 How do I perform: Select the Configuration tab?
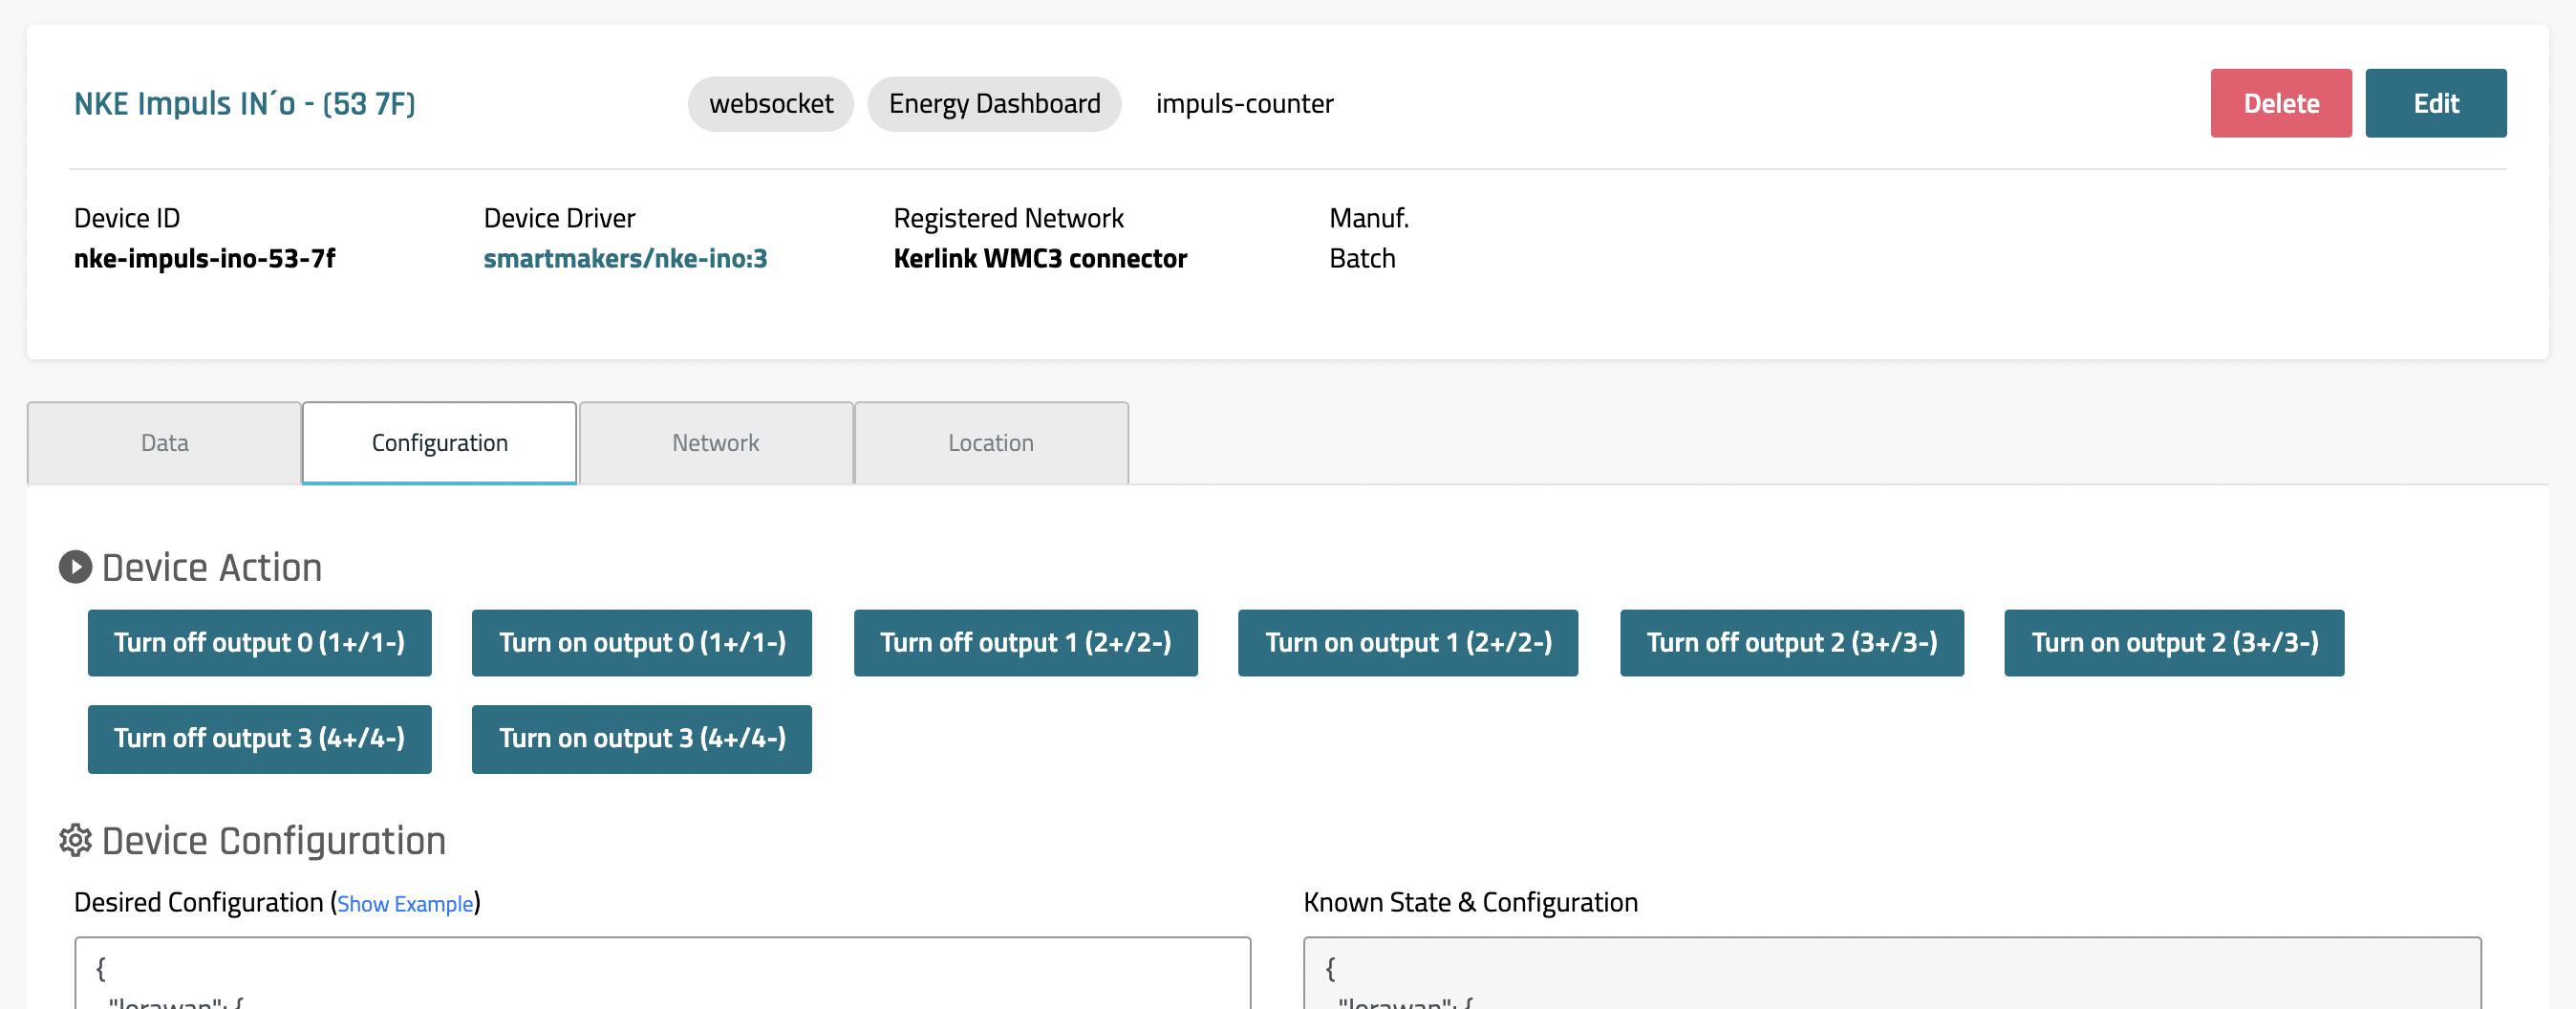point(439,443)
